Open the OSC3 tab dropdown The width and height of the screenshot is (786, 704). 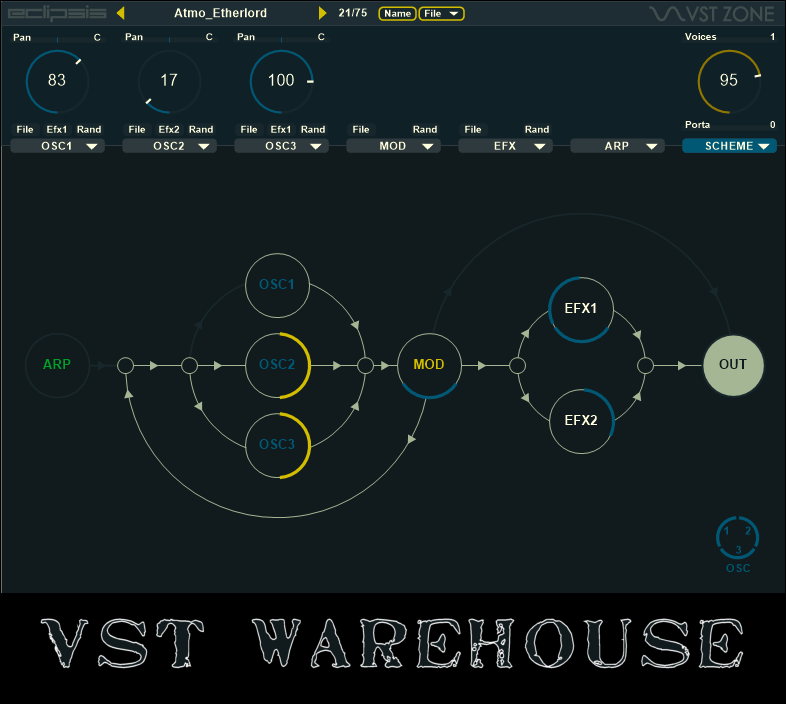pos(282,146)
